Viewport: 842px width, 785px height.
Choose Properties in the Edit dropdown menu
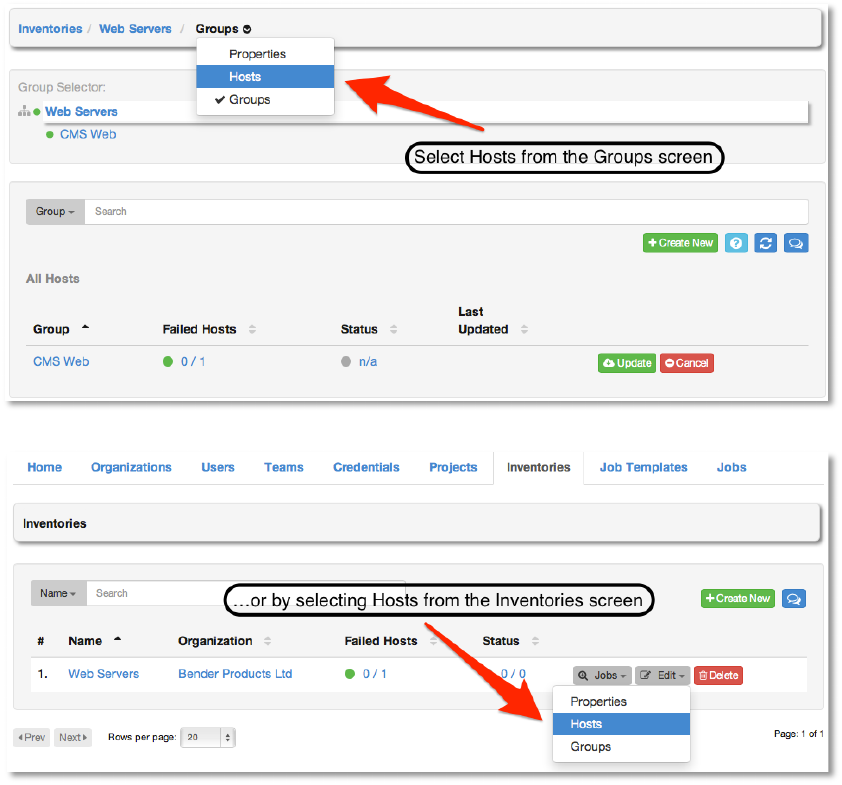point(621,702)
